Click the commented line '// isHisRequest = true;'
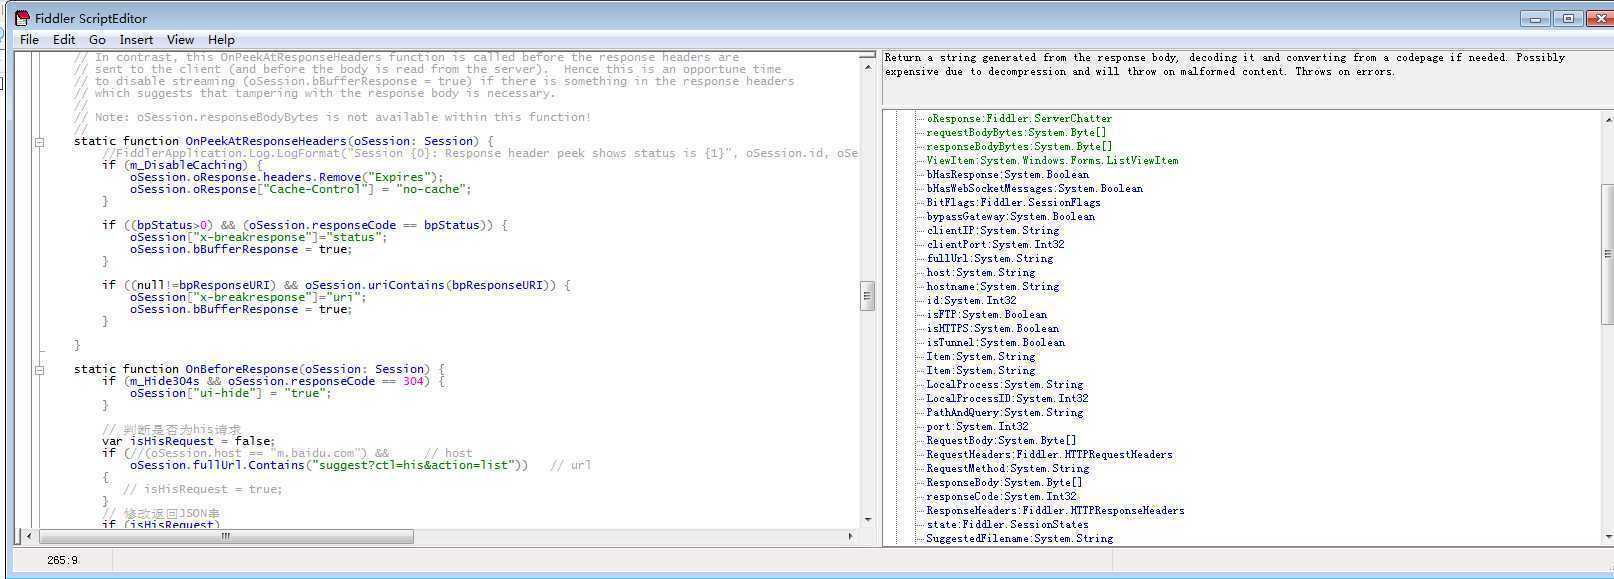Screen dimensions: 1614x579 point(202,490)
